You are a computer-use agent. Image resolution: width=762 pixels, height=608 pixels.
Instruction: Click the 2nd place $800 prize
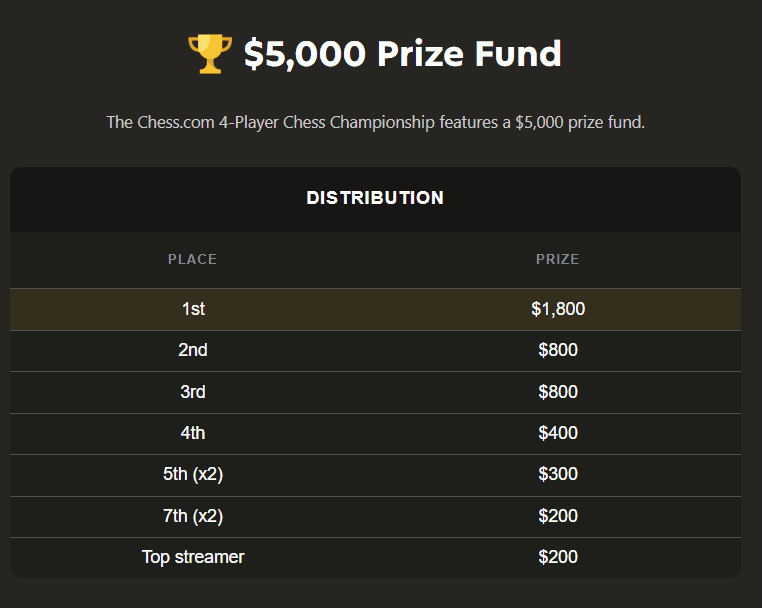point(558,350)
